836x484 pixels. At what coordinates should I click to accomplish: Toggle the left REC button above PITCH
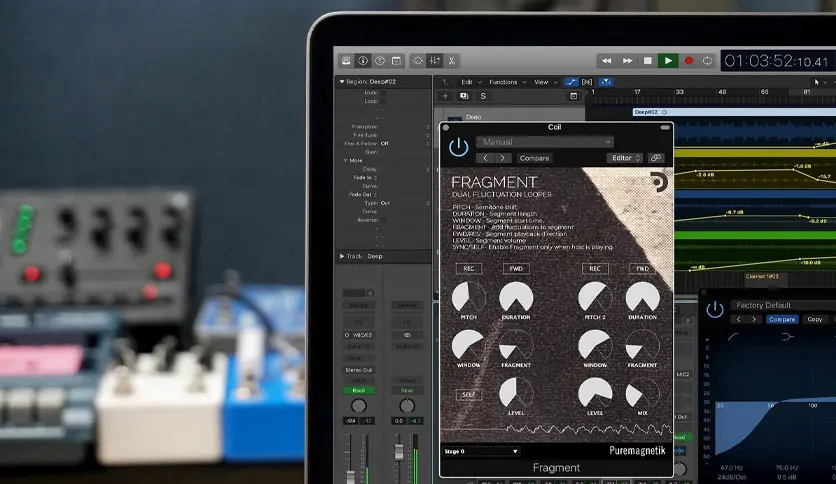469,269
